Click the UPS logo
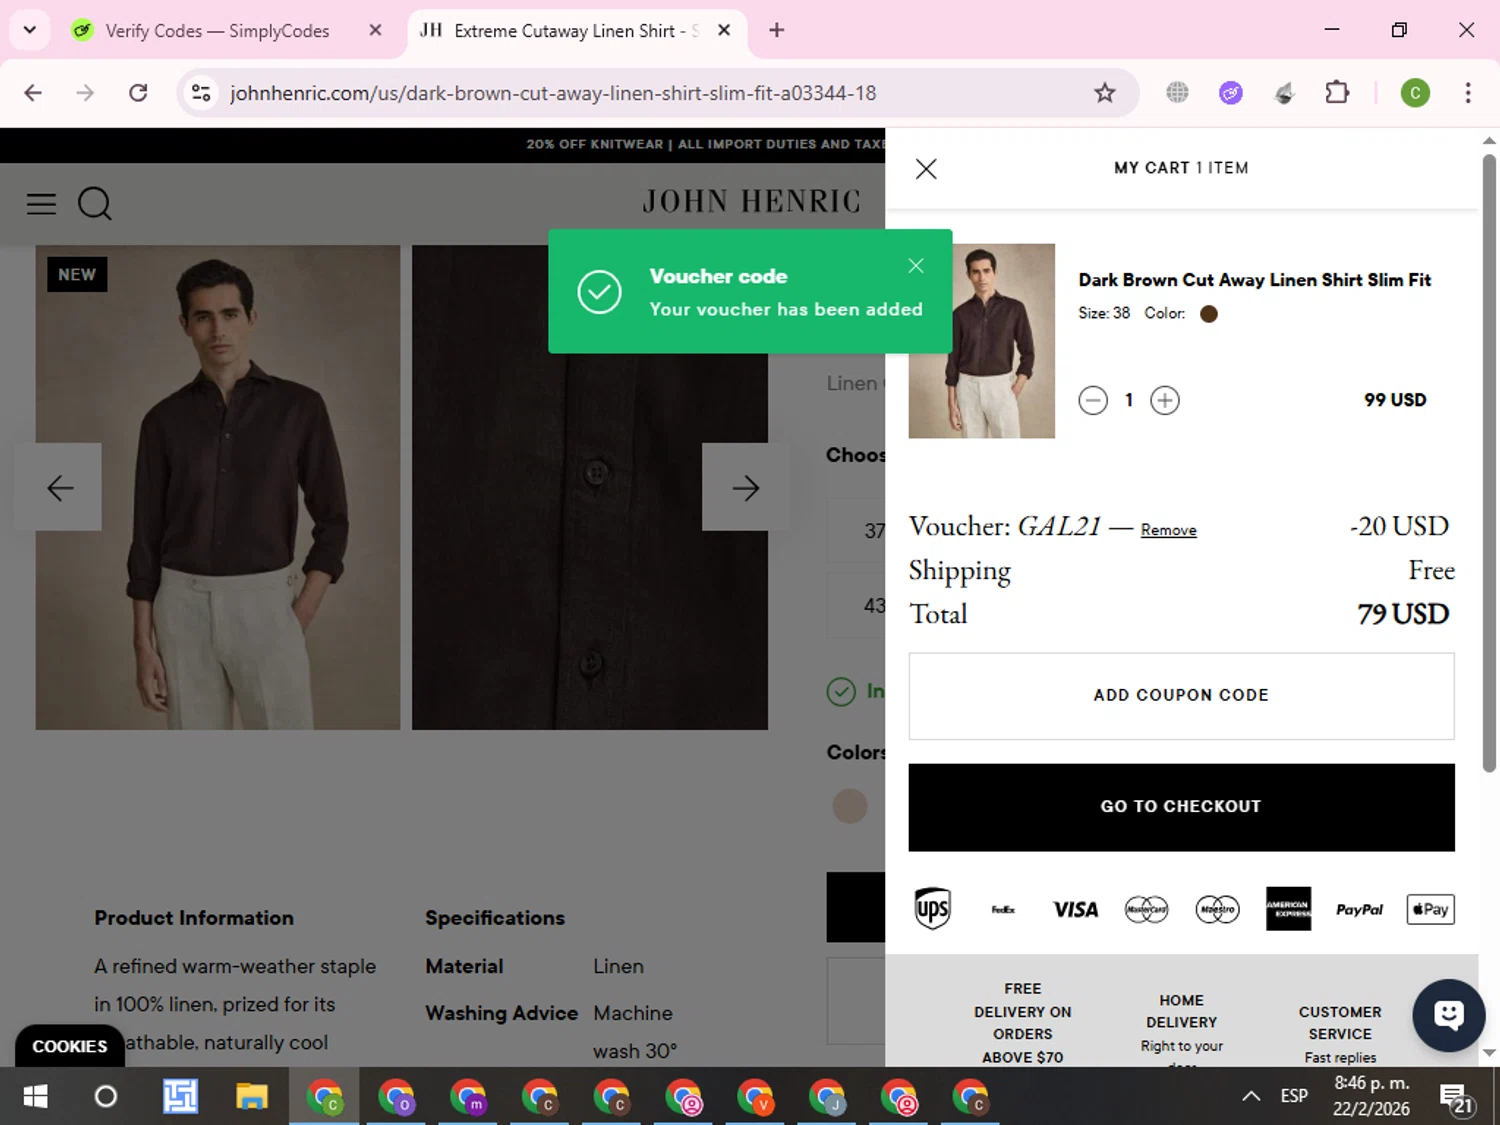The width and height of the screenshot is (1500, 1125). point(932,909)
